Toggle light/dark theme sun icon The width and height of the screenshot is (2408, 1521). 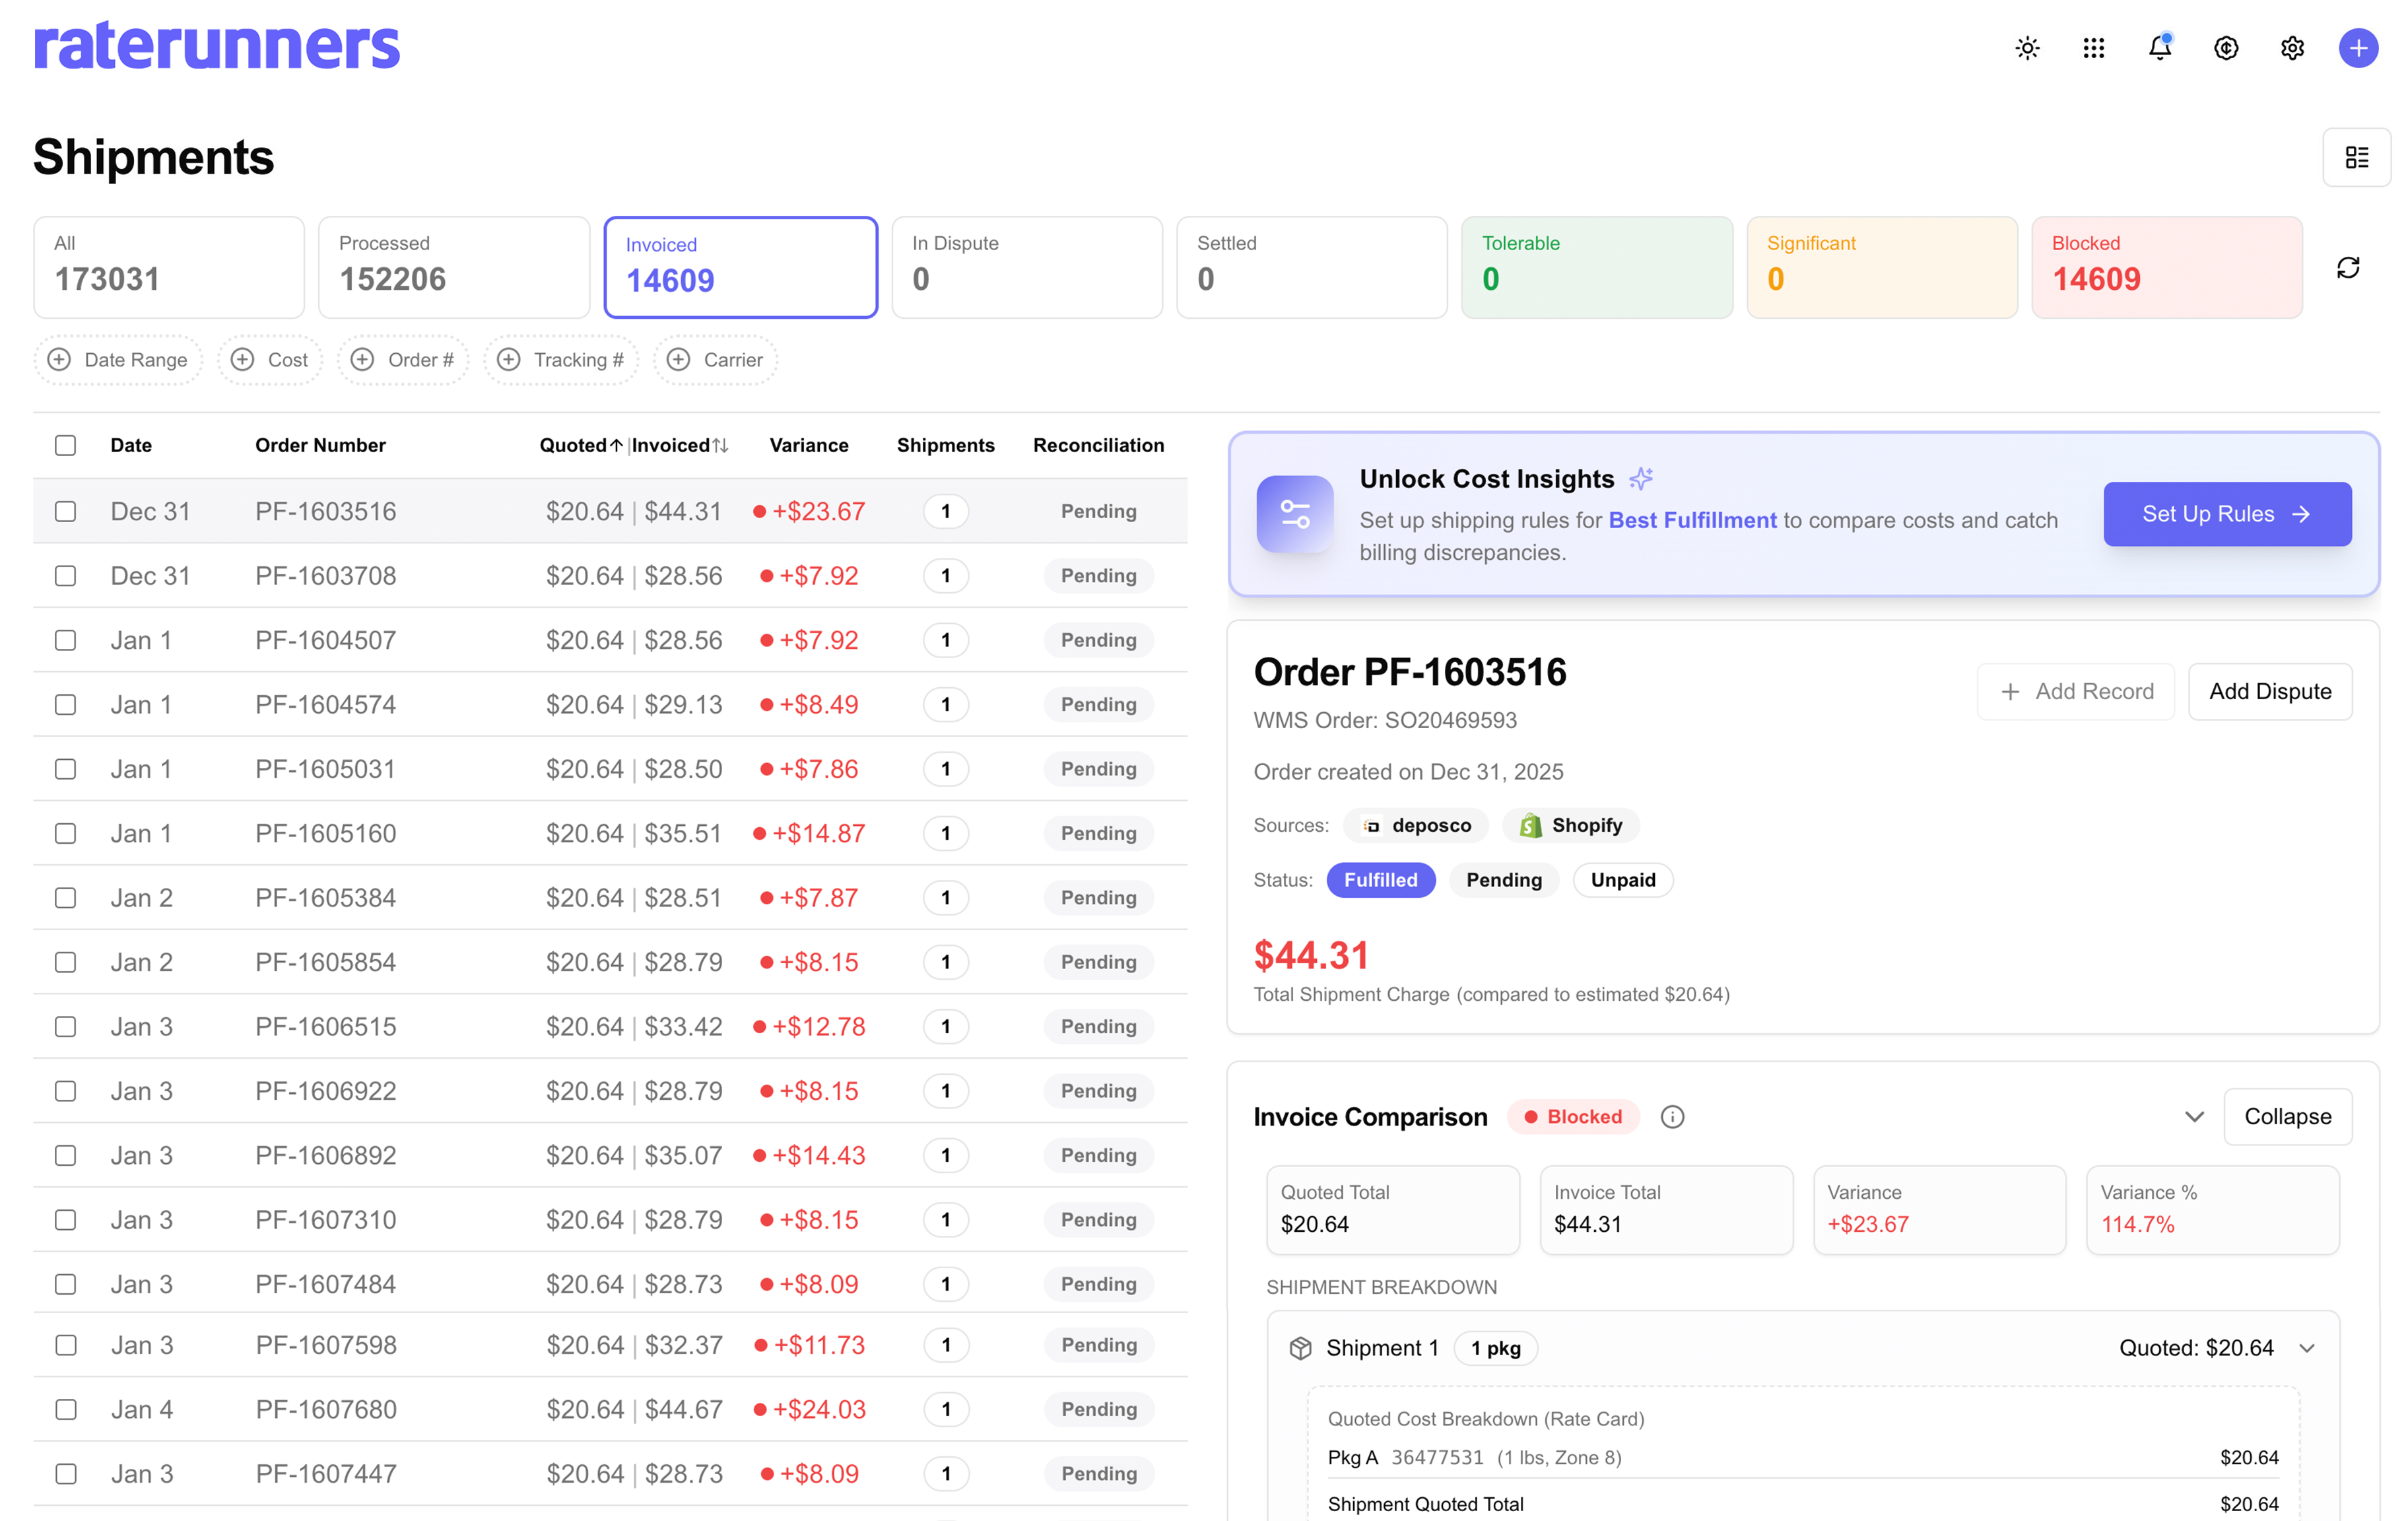[2027, 48]
